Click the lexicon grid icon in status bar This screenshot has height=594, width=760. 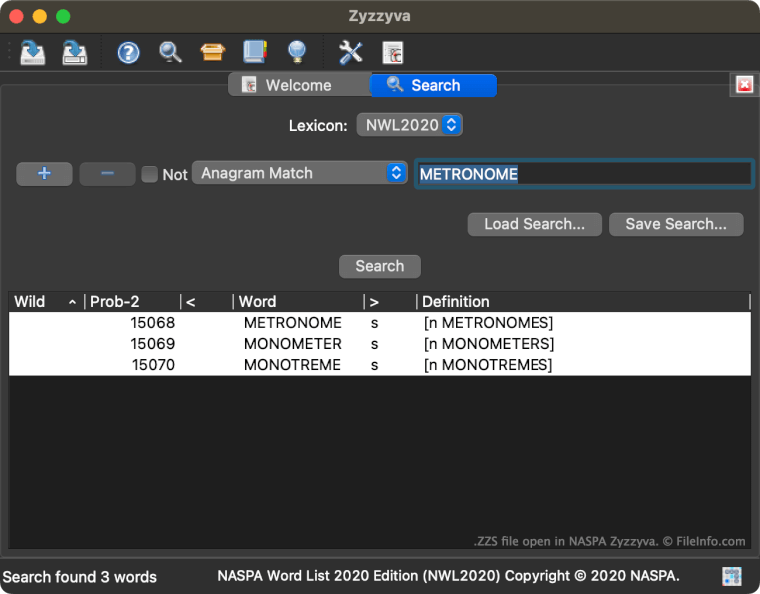point(732,576)
